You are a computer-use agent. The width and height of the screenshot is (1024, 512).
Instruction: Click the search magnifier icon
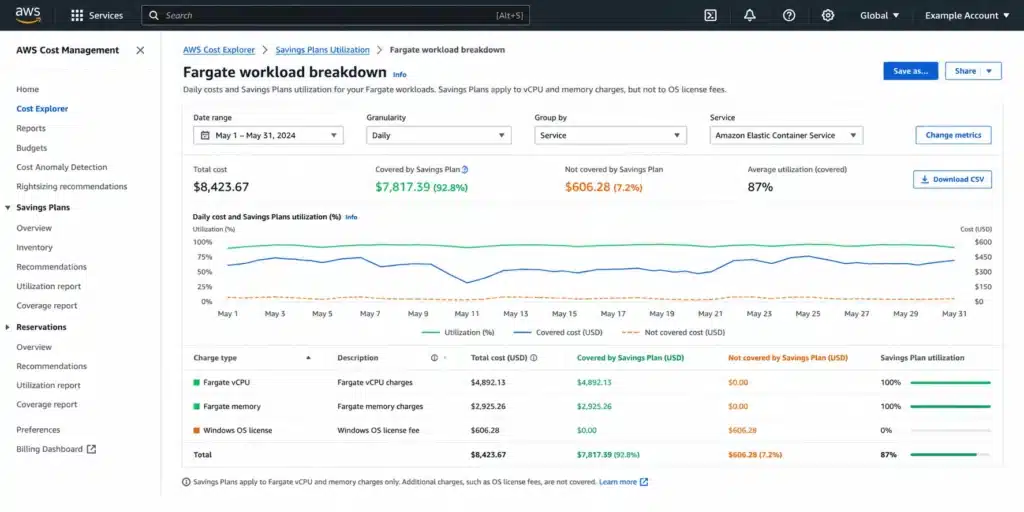[154, 15]
